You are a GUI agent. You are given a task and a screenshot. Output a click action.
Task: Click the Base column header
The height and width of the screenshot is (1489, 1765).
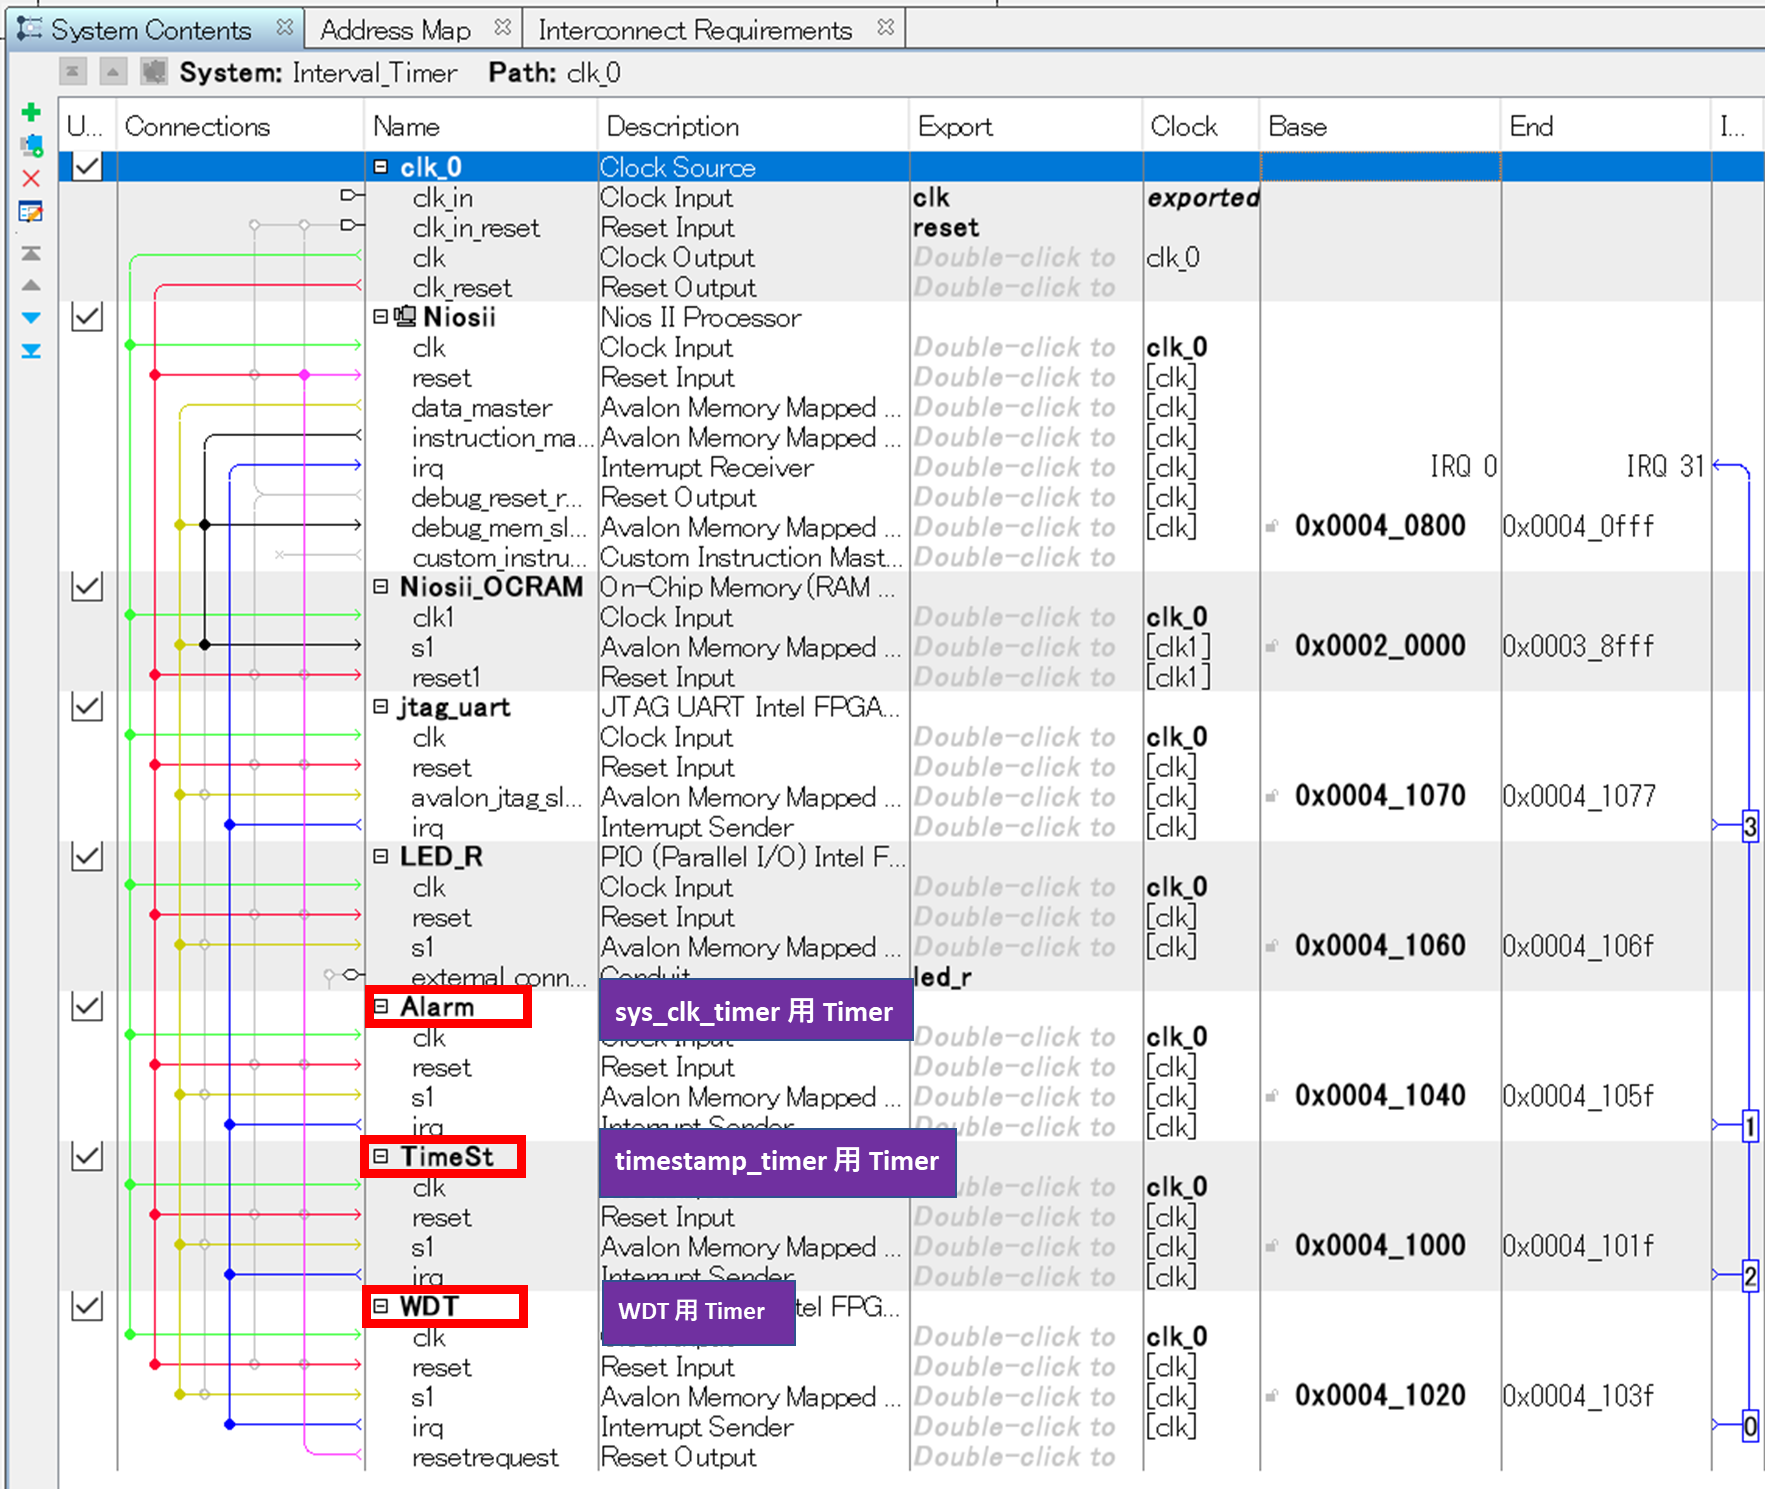click(x=1297, y=127)
